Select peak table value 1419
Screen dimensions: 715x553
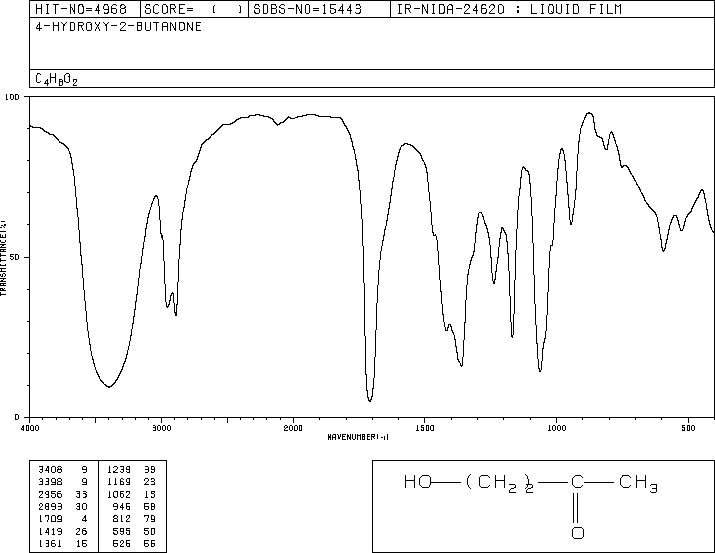50,531
